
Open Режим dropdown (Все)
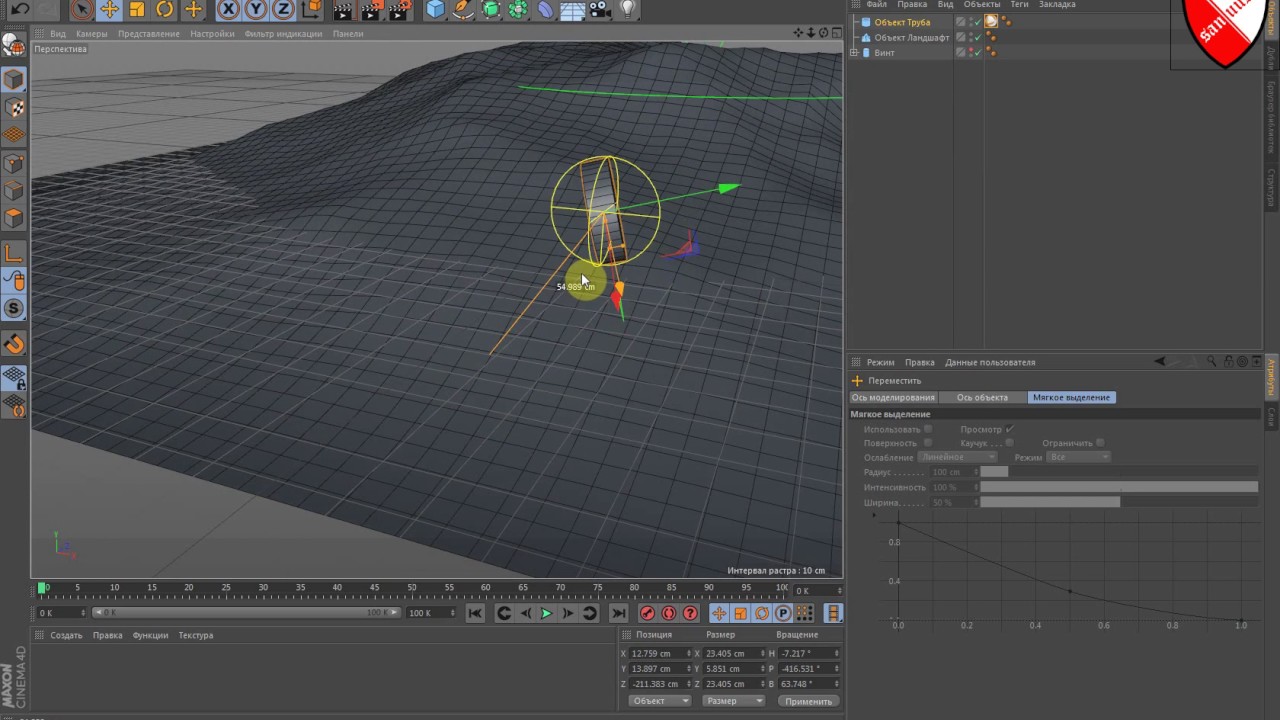pos(1079,457)
